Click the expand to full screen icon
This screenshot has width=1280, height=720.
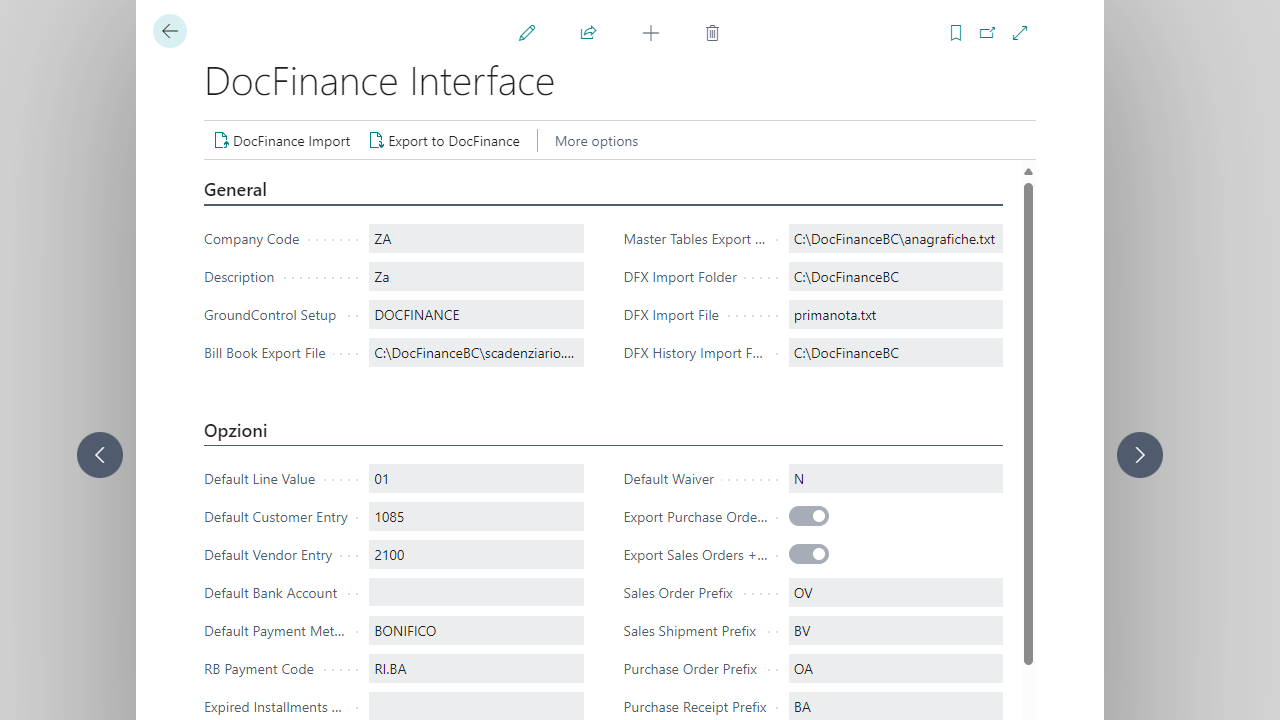pos(1020,33)
